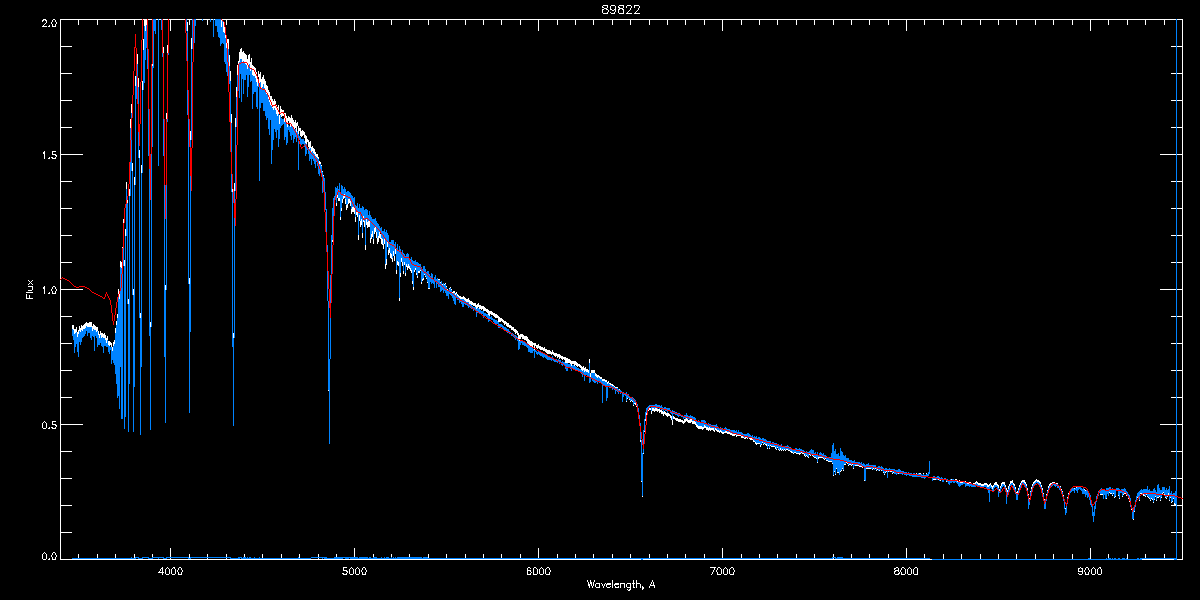This screenshot has height=600, width=1200.
Task: Click the 9000 x-axis tick label
Action: pos(1090,571)
